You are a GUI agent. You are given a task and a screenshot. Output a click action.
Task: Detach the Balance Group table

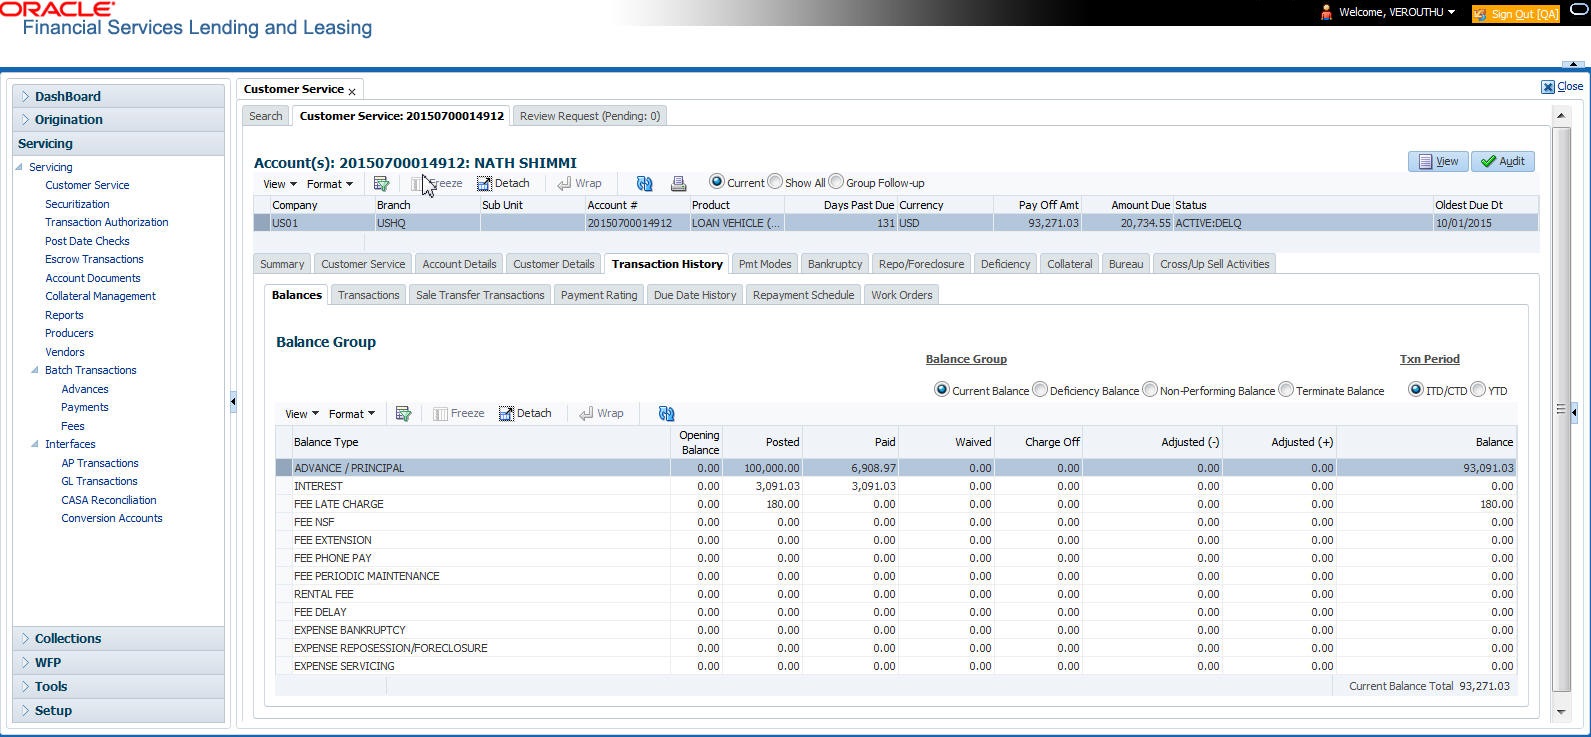click(525, 414)
